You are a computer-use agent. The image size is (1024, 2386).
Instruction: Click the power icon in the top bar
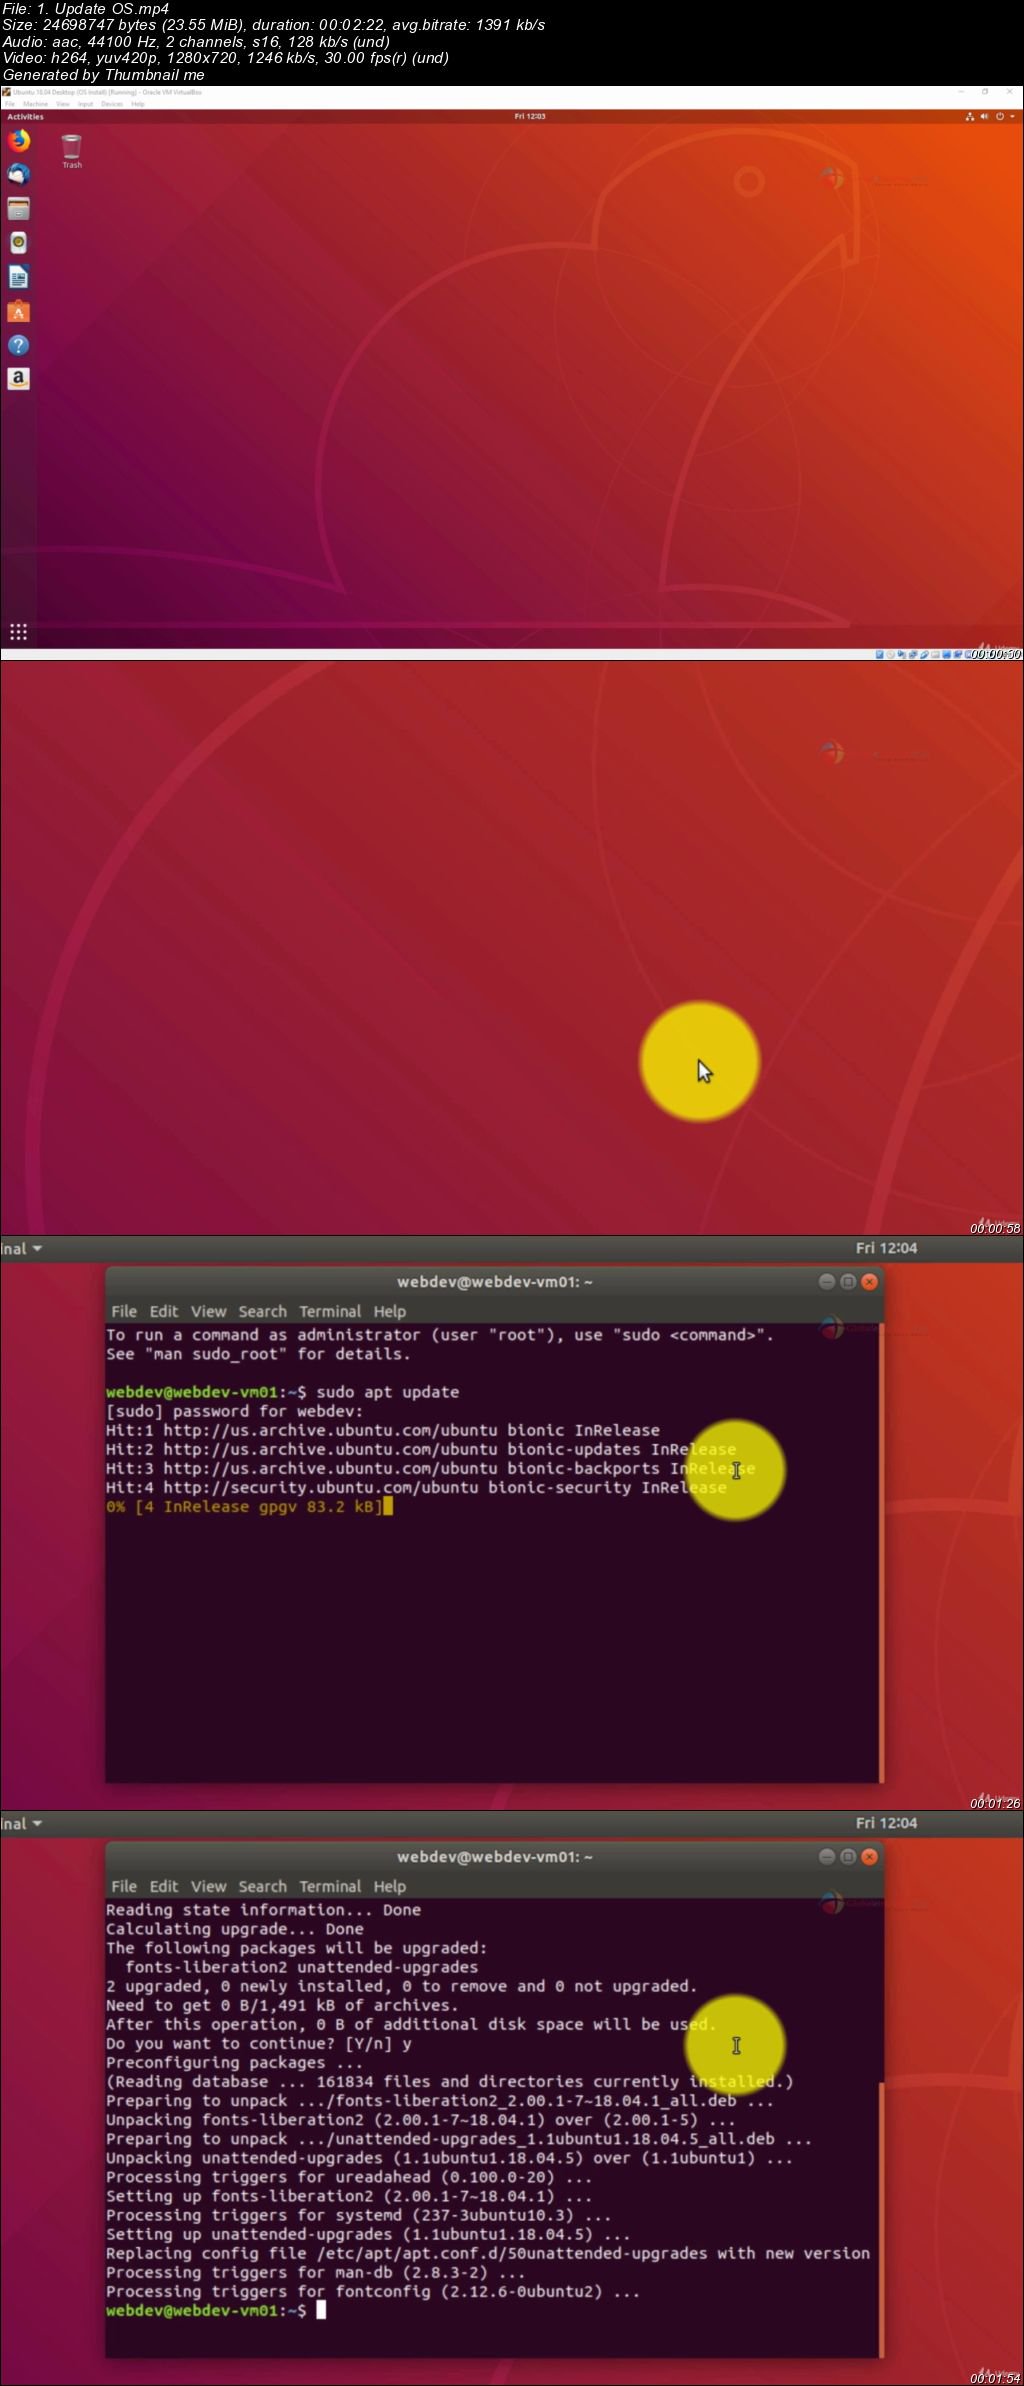[999, 116]
